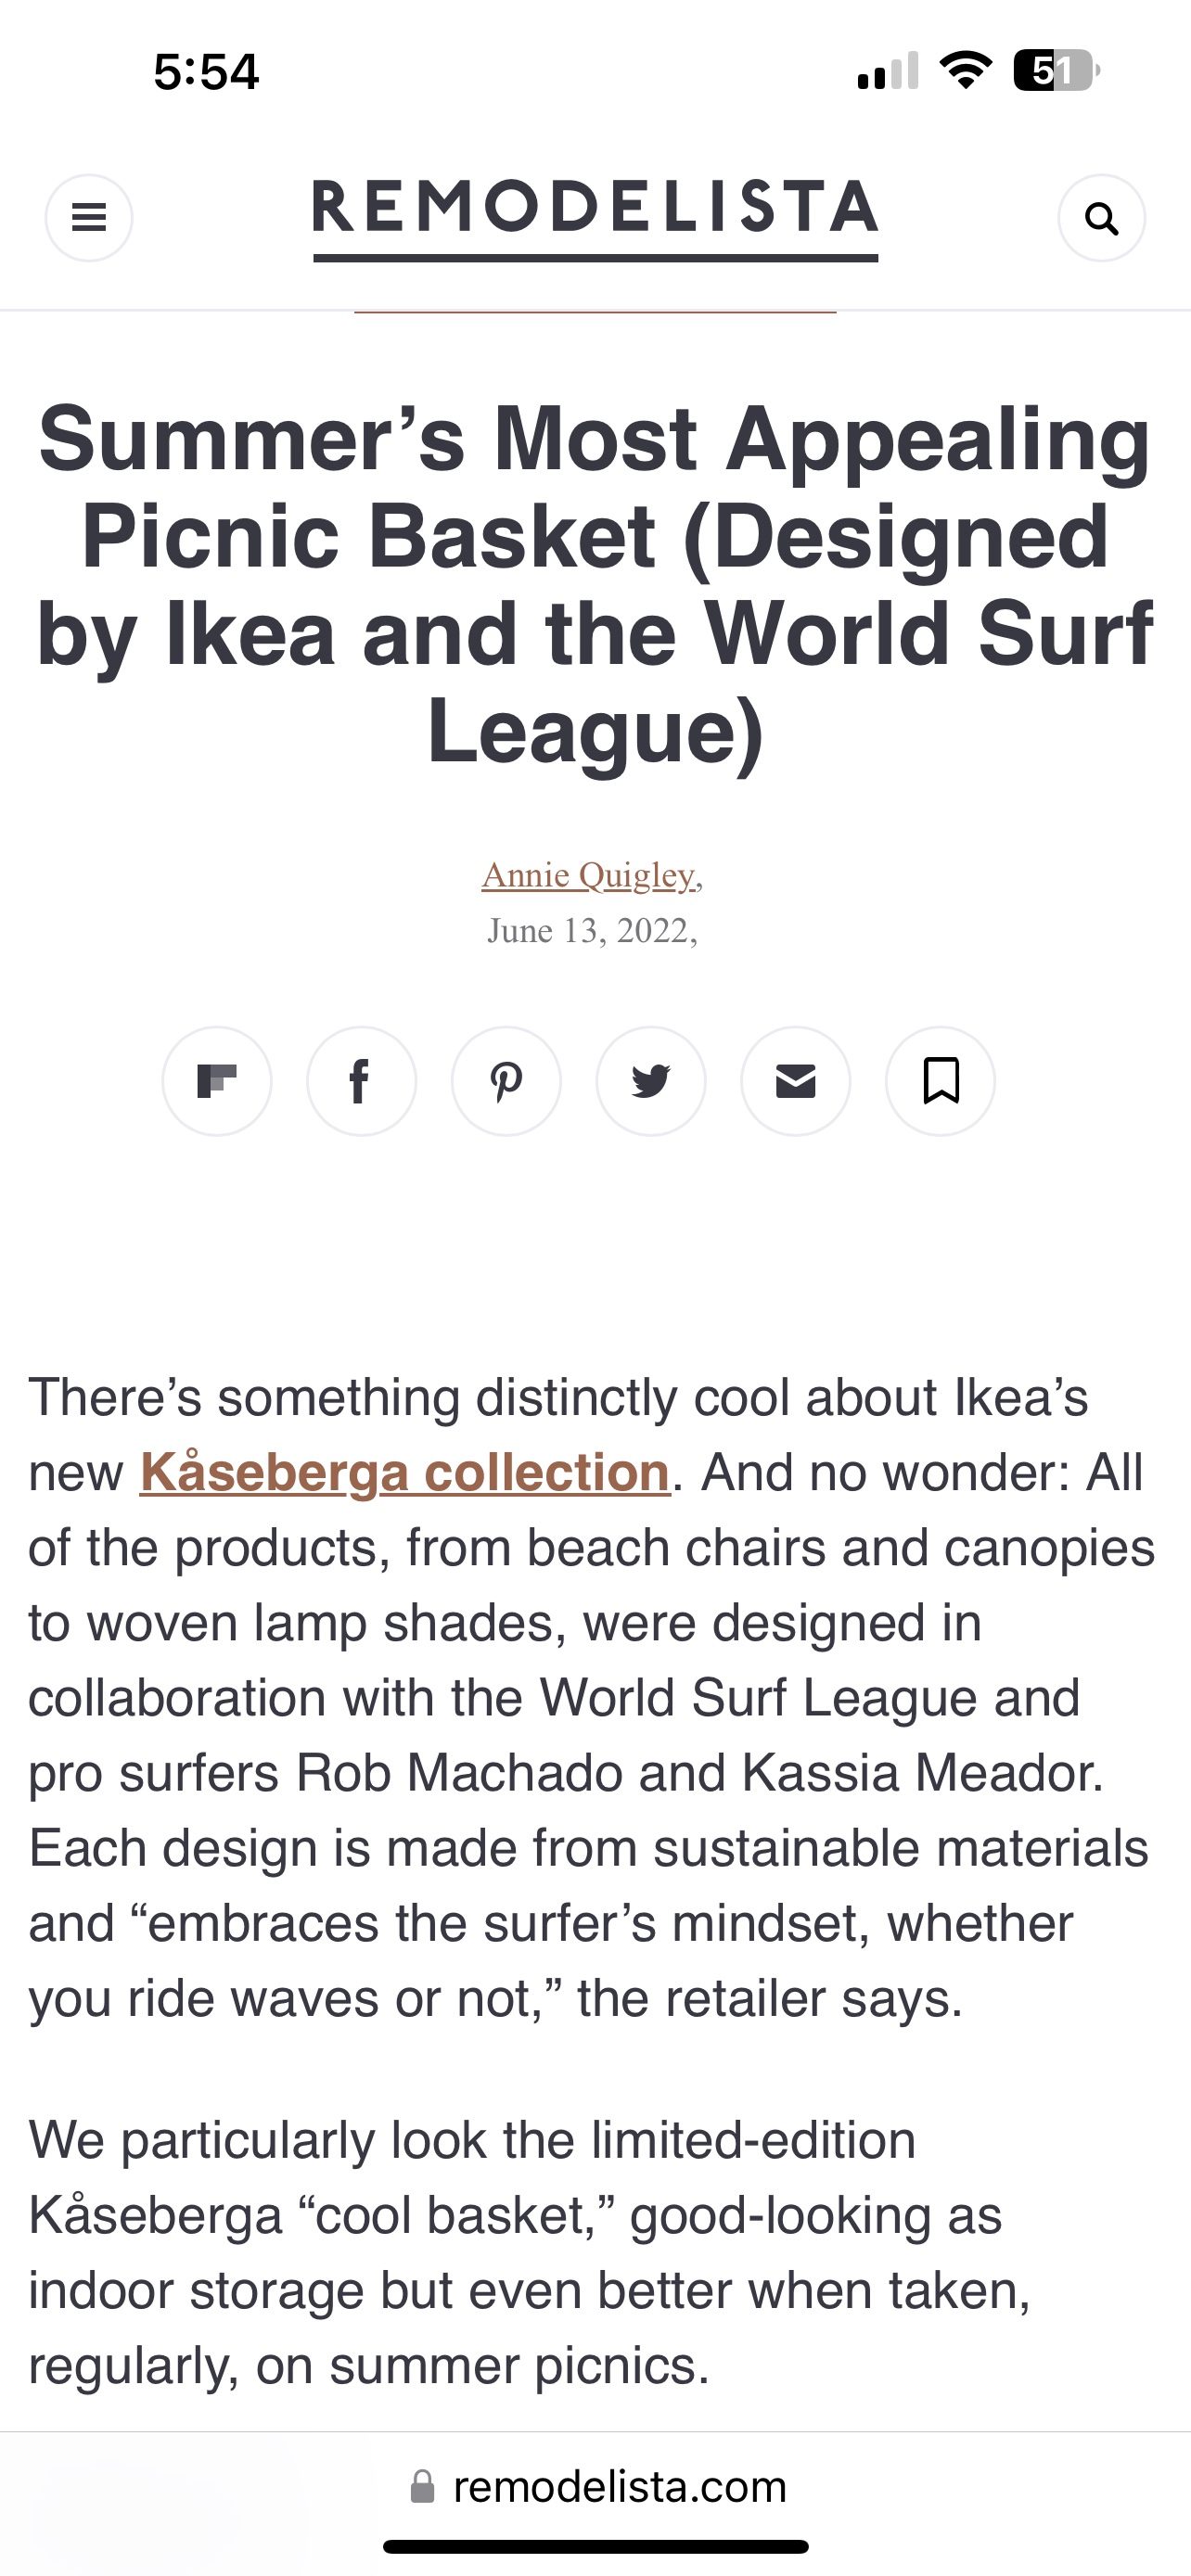Tap the search magnifier icon

pos(1101,217)
